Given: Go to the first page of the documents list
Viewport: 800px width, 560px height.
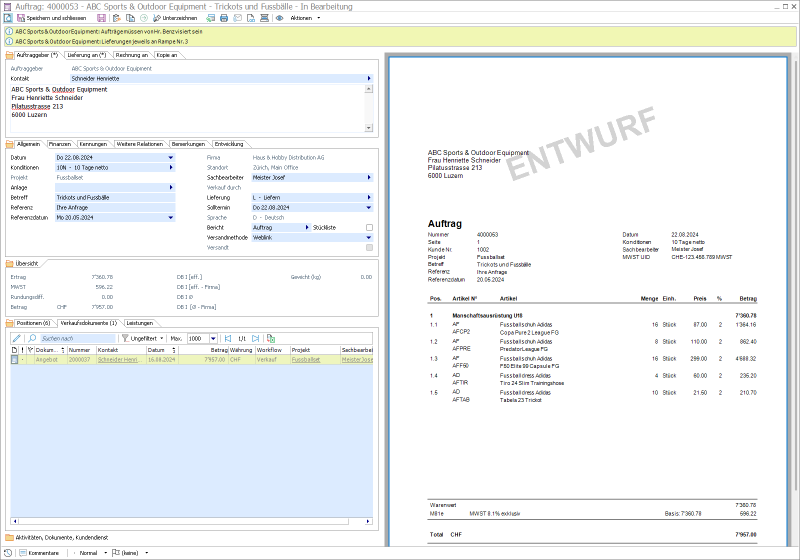Looking at the screenshot, I should [228, 338].
